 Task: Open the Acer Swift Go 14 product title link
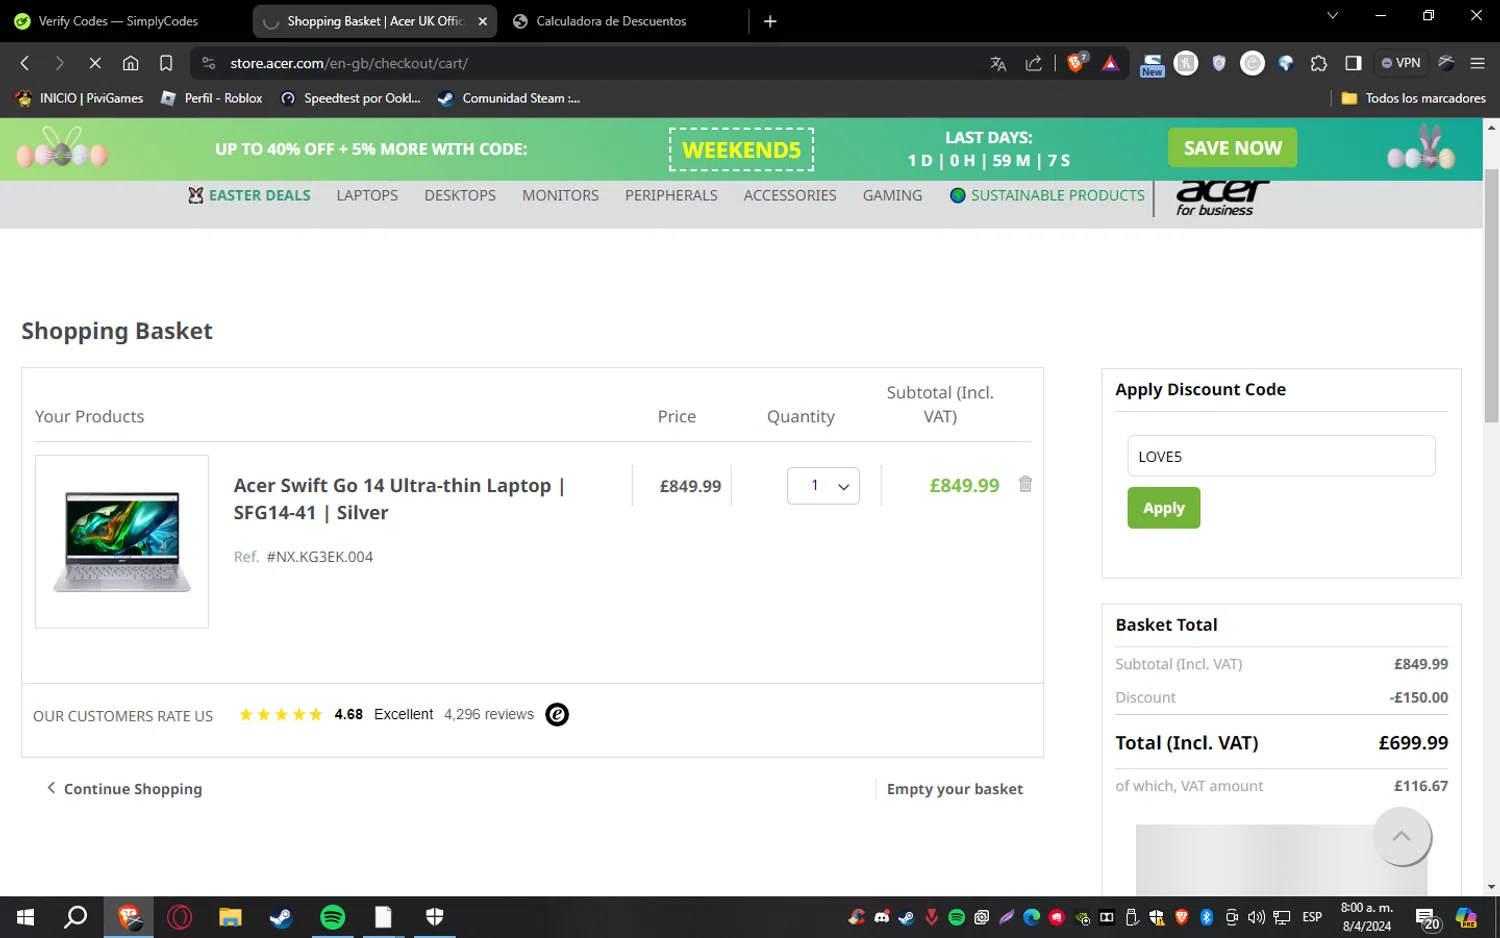[399, 499]
